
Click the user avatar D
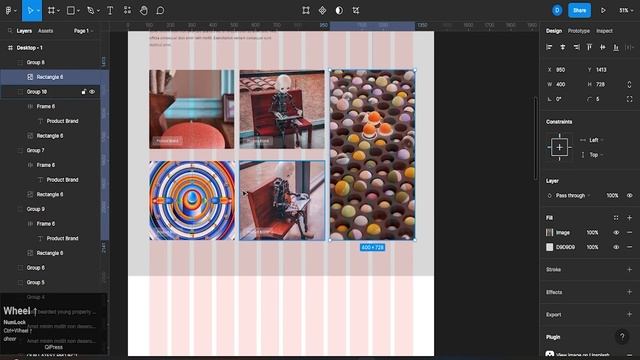tap(557, 11)
